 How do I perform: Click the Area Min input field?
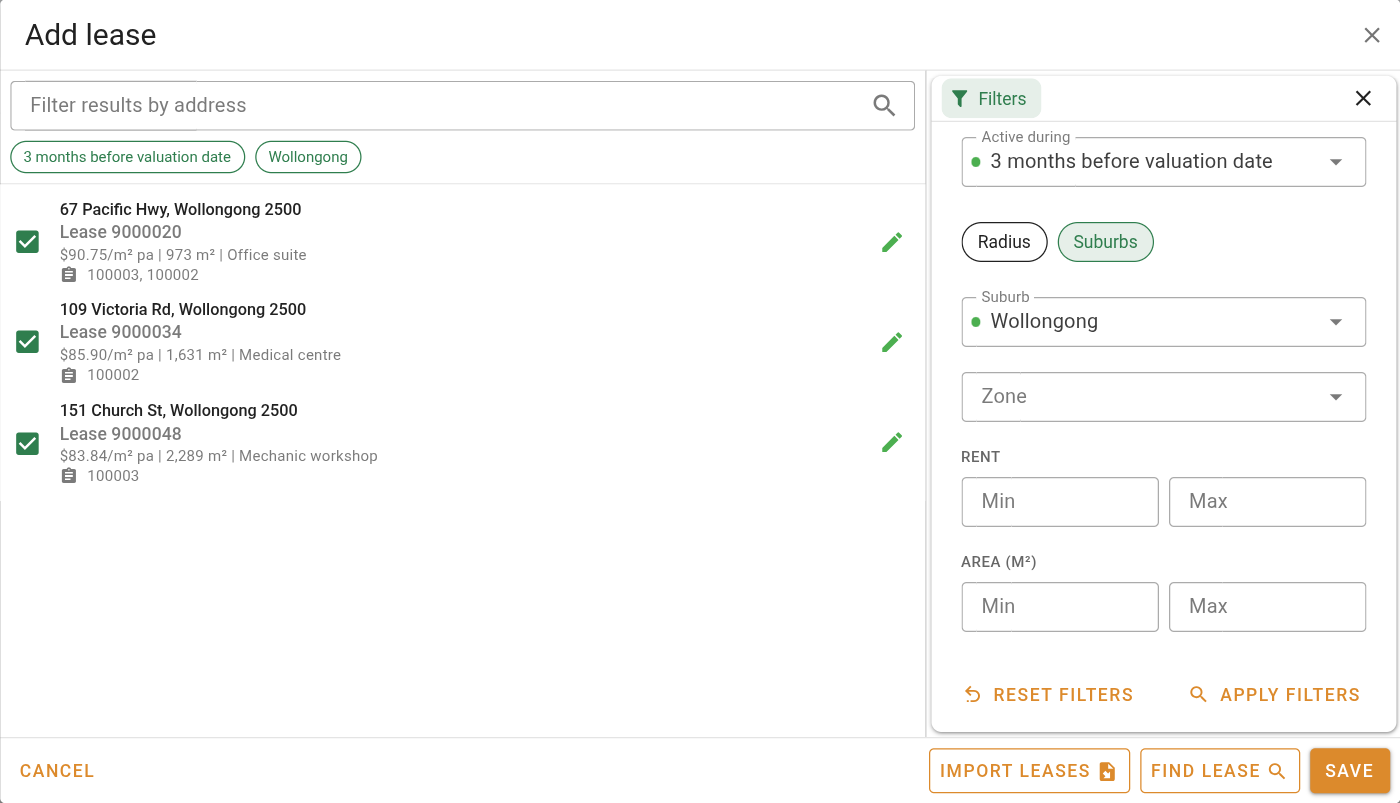(x=1060, y=607)
